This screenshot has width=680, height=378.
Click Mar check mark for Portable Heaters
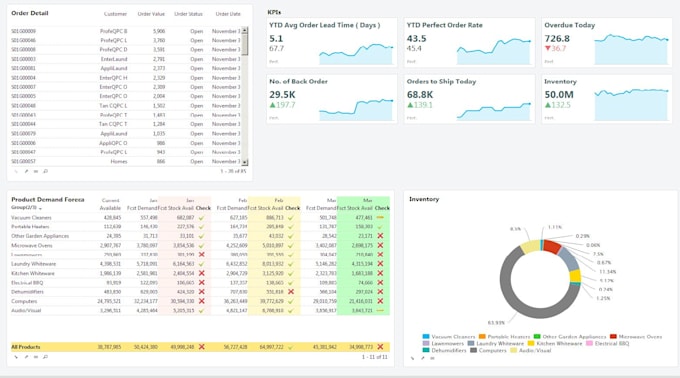380,227
